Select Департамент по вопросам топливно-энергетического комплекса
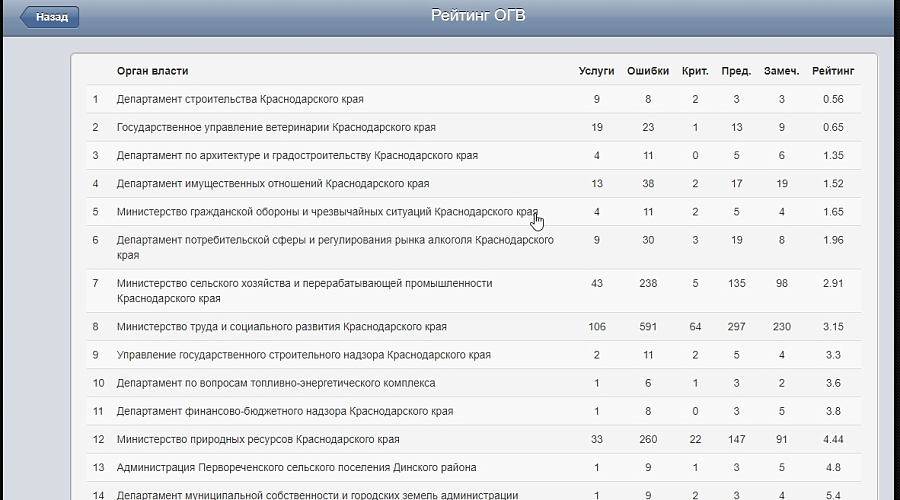The width and height of the screenshot is (900, 500). [474, 383]
